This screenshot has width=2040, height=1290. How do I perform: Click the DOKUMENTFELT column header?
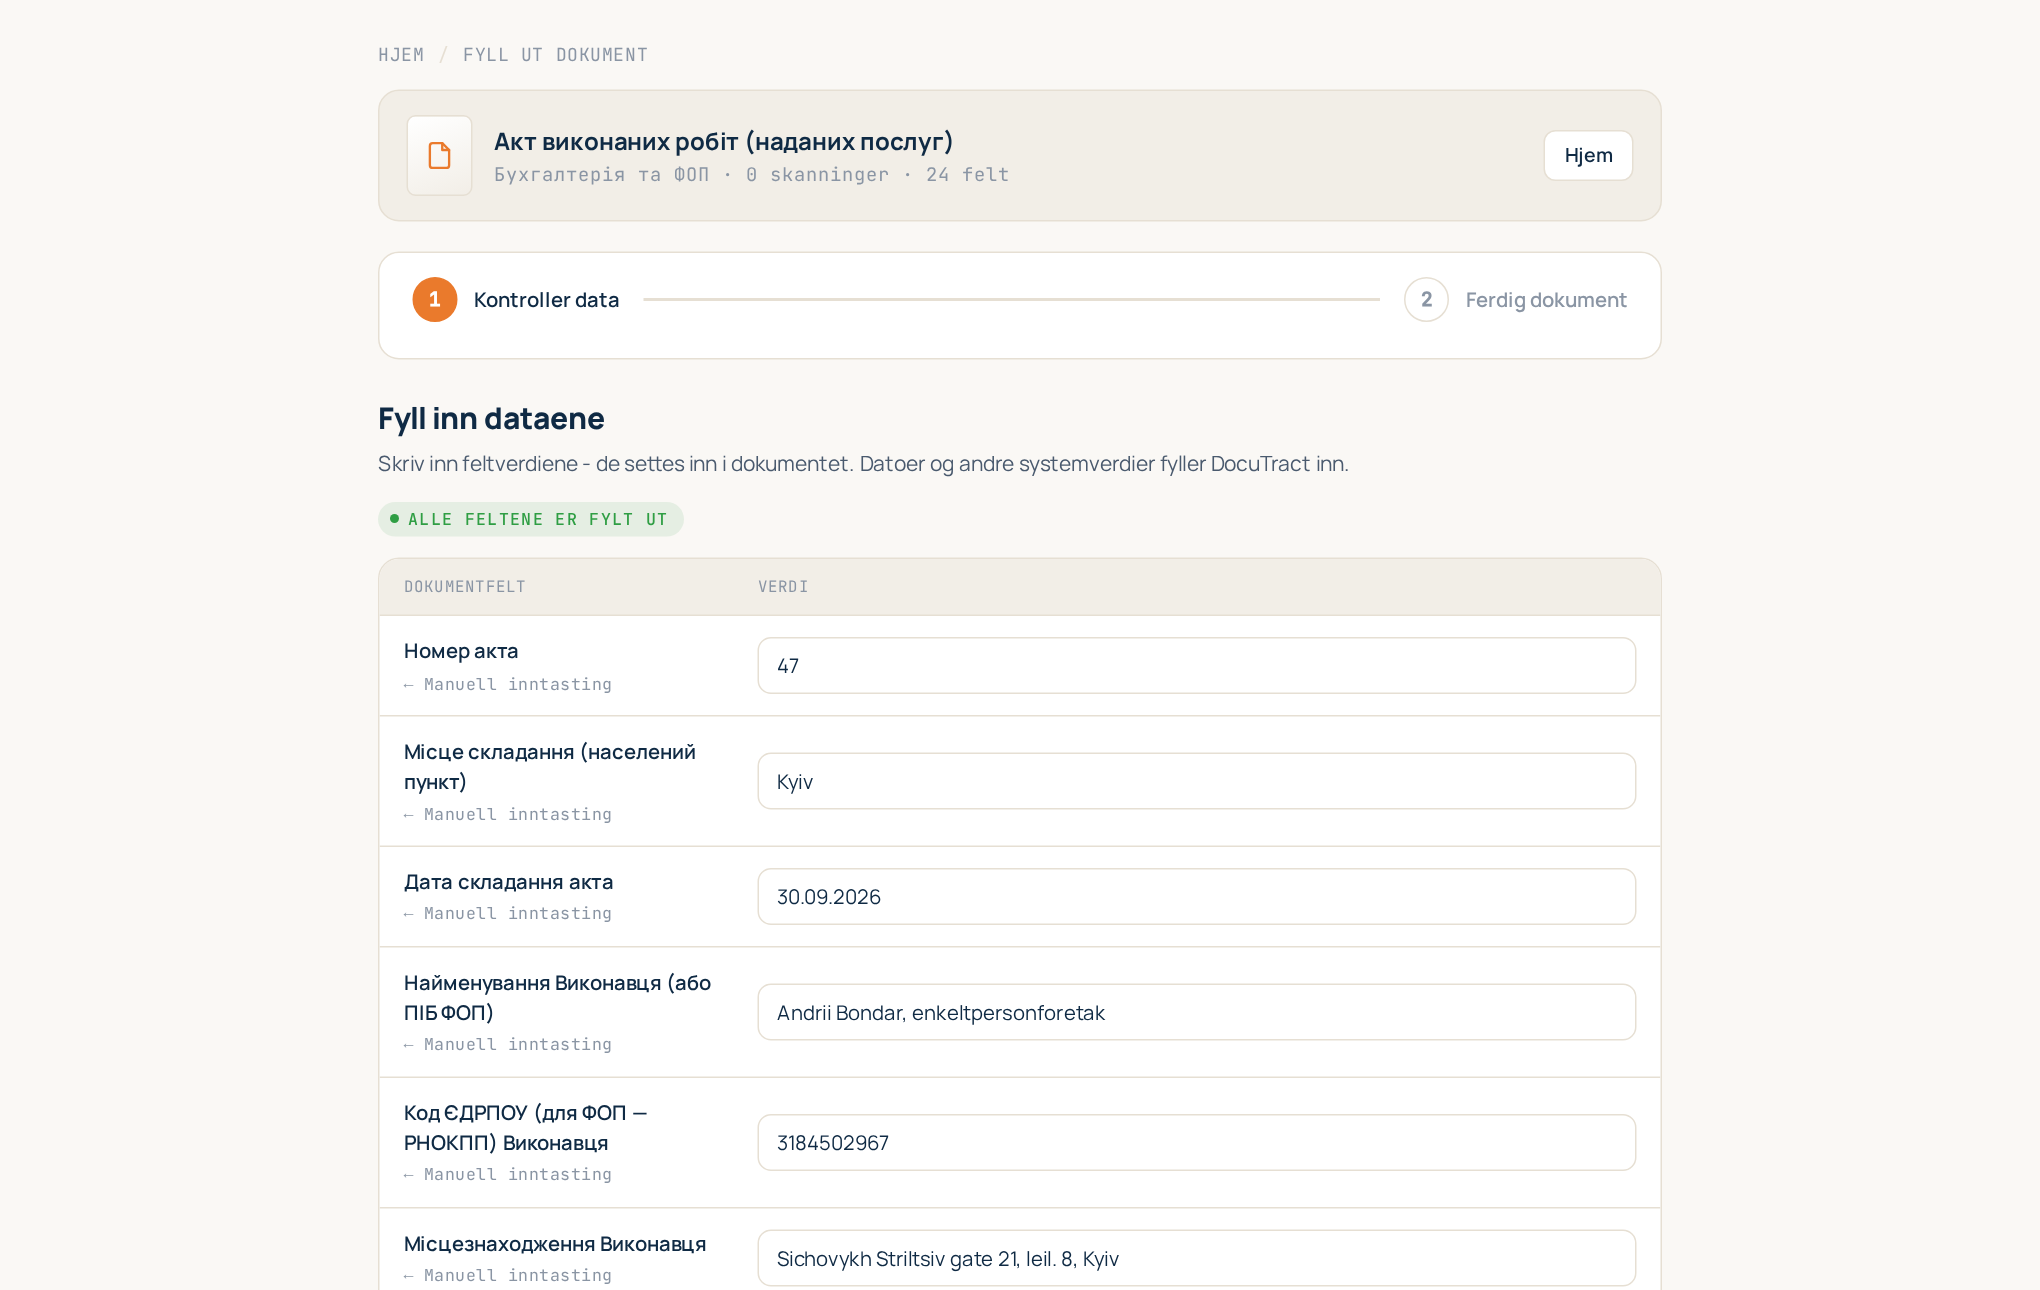465,587
